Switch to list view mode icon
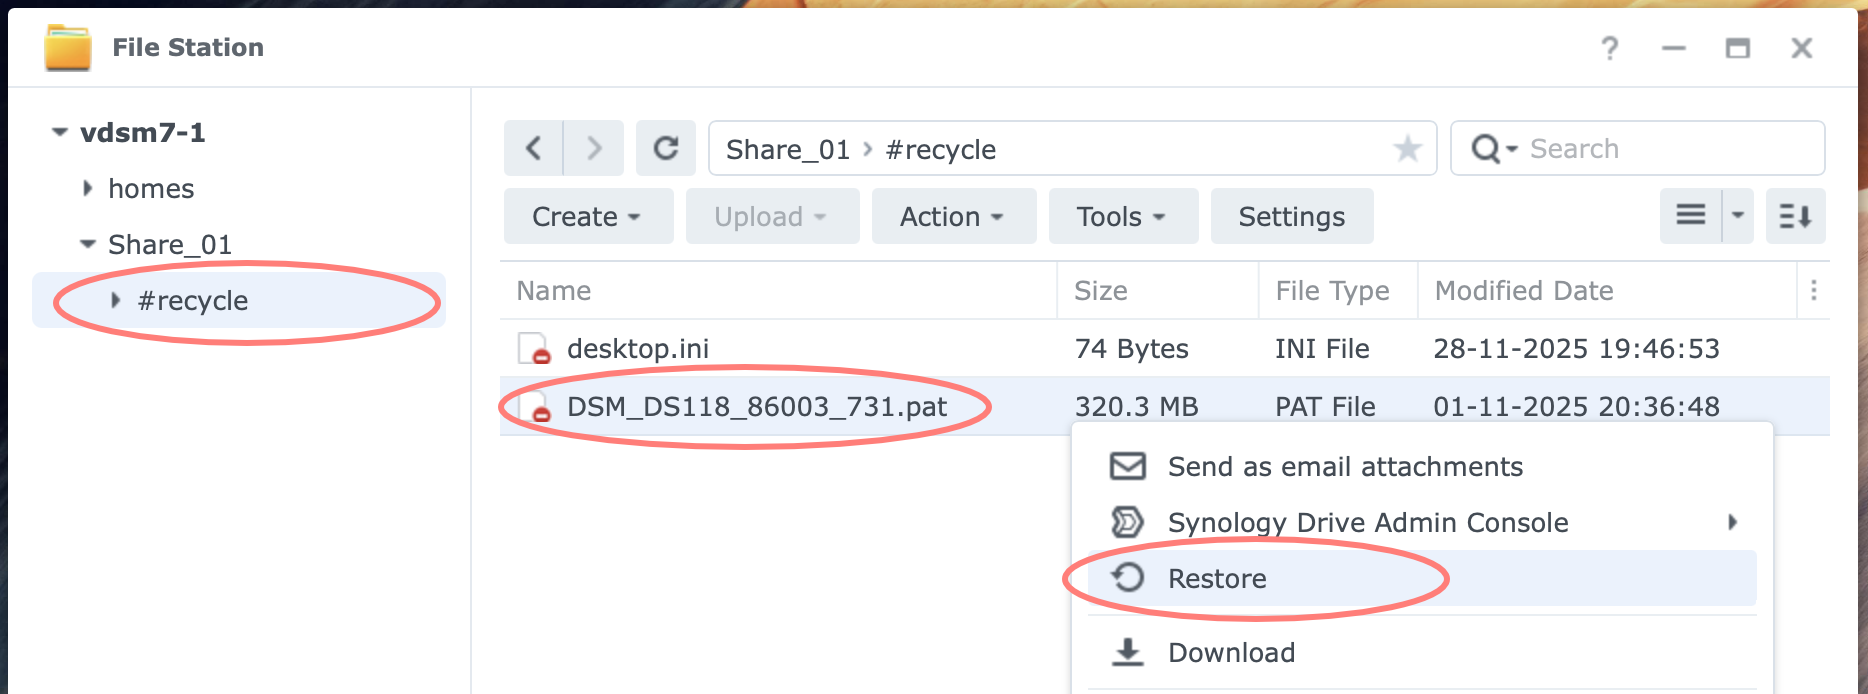The width and height of the screenshot is (1868, 694). pos(1691,215)
